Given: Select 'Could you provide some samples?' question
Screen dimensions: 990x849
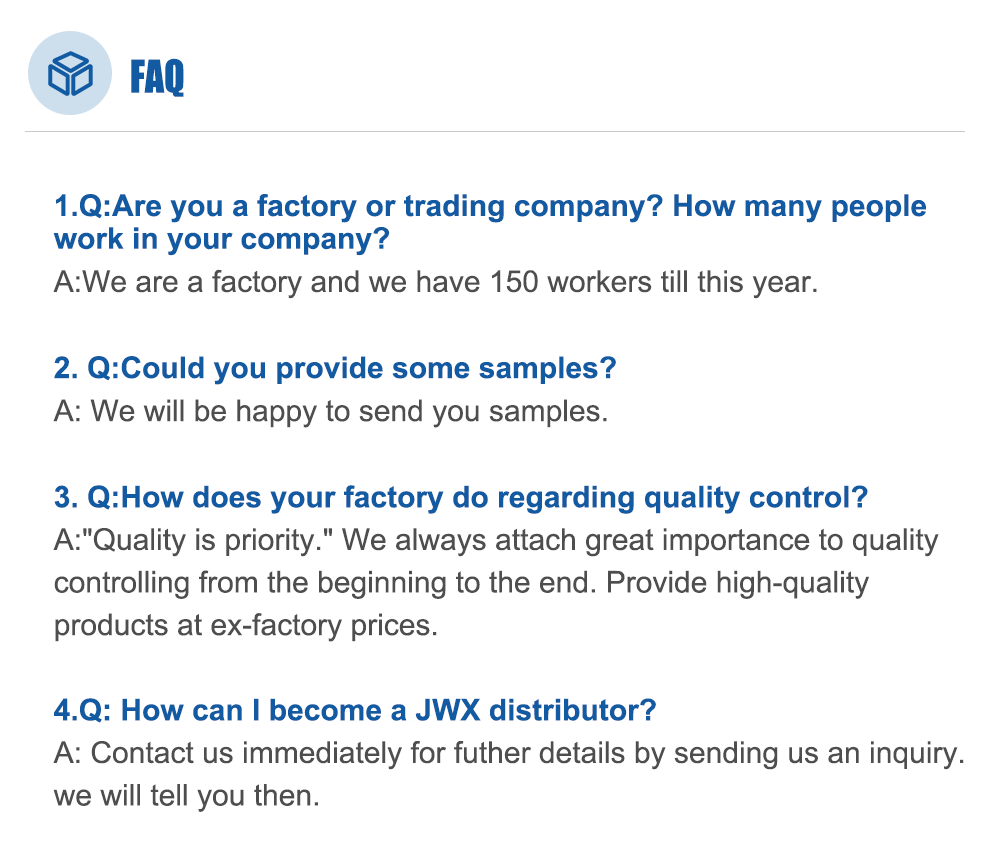Looking at the screenshot, I should [x=335, y=368].
